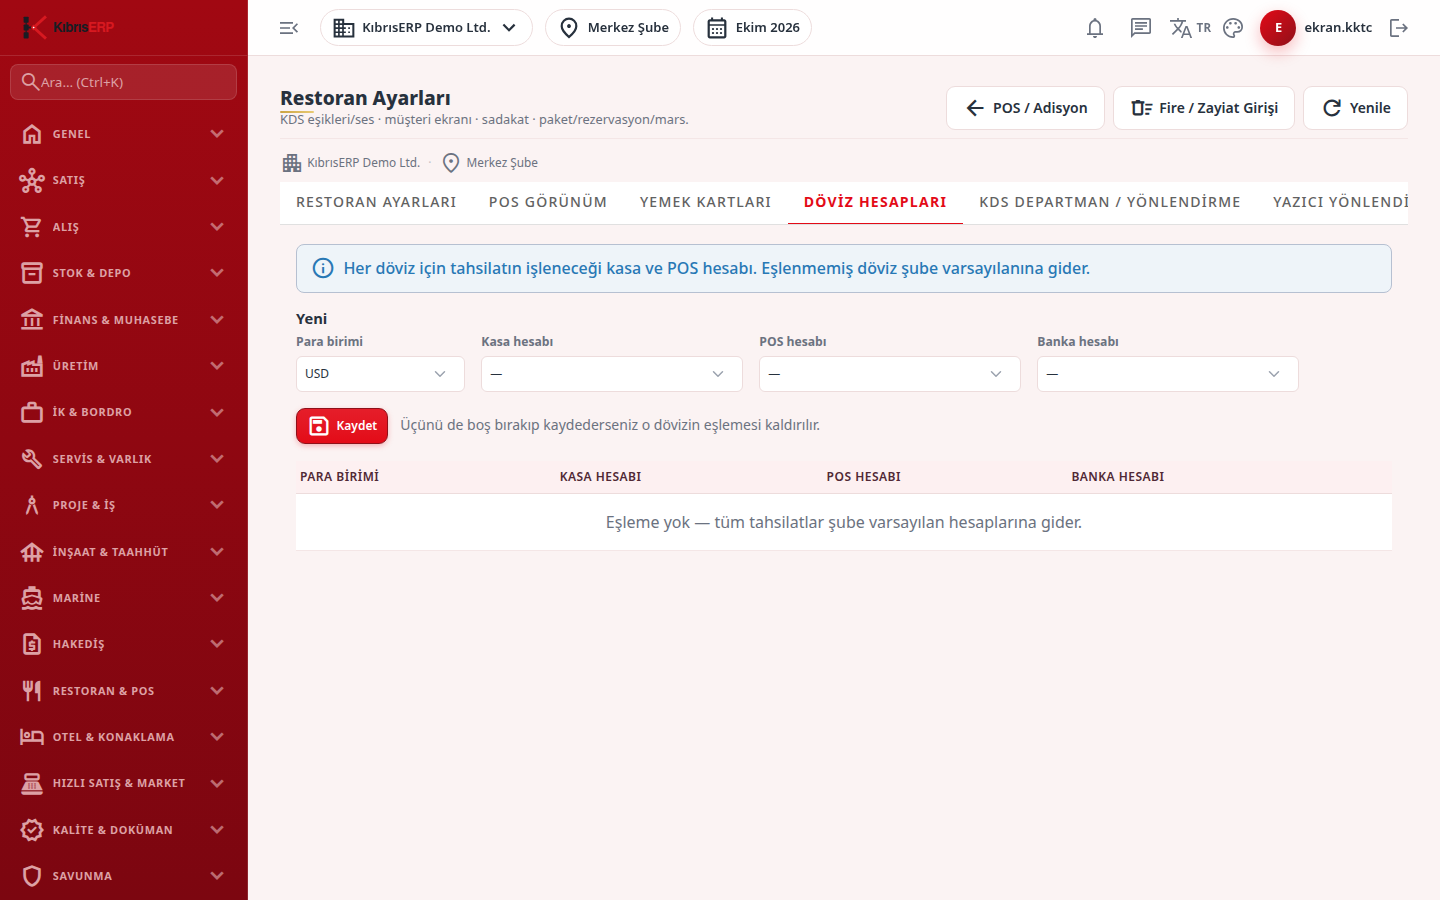Switch to Restoran Ayarları tab
Screen dimensions: 1440x900
click(x=376, y=202)
